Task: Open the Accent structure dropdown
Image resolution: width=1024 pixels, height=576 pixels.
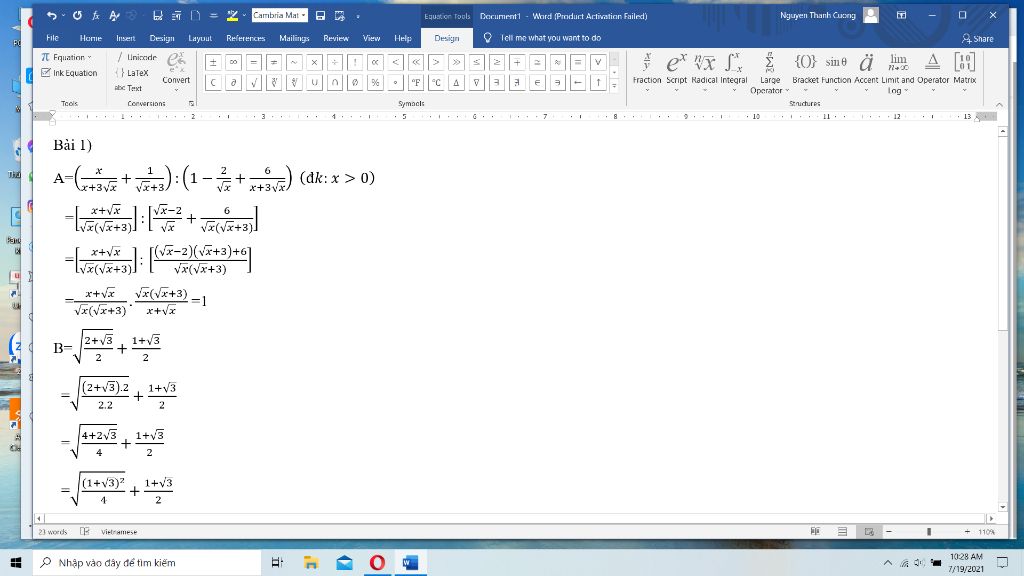Action: (866, 72)
